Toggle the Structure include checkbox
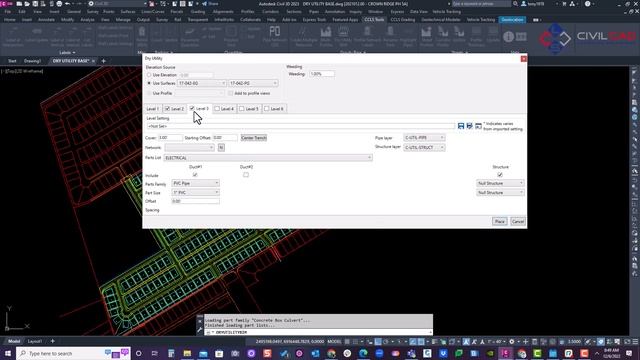 500,175
